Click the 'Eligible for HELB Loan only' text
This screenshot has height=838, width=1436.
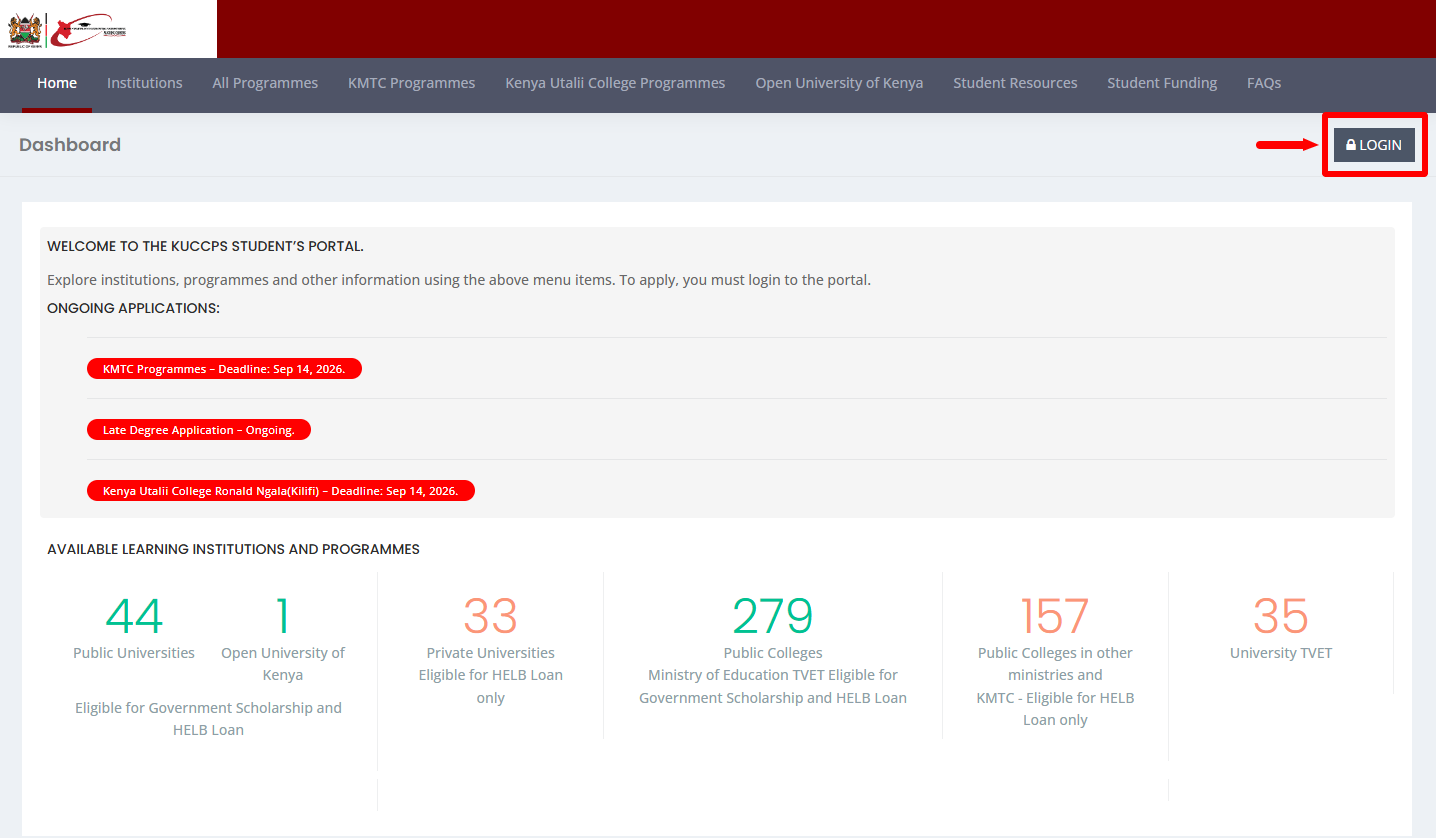(491, 686)
